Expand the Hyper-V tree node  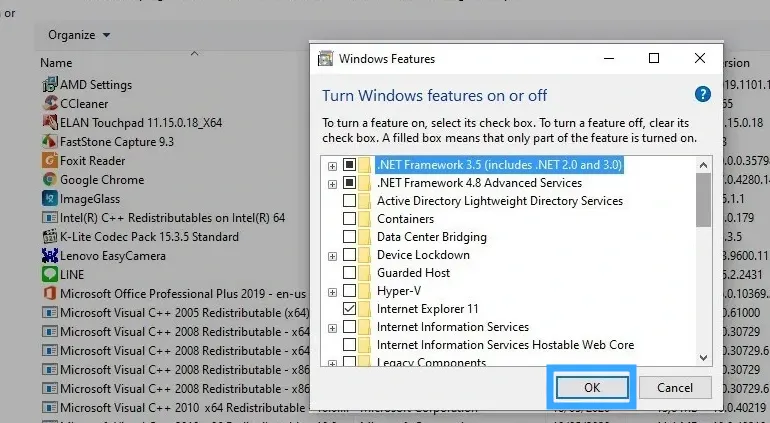pyautogui.click(x=332, y=292)
